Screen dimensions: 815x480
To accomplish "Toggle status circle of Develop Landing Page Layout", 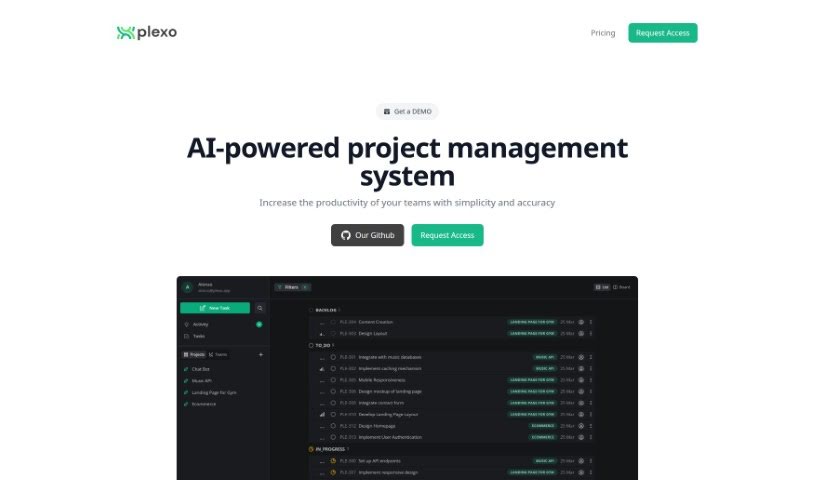I will point(333,414).
